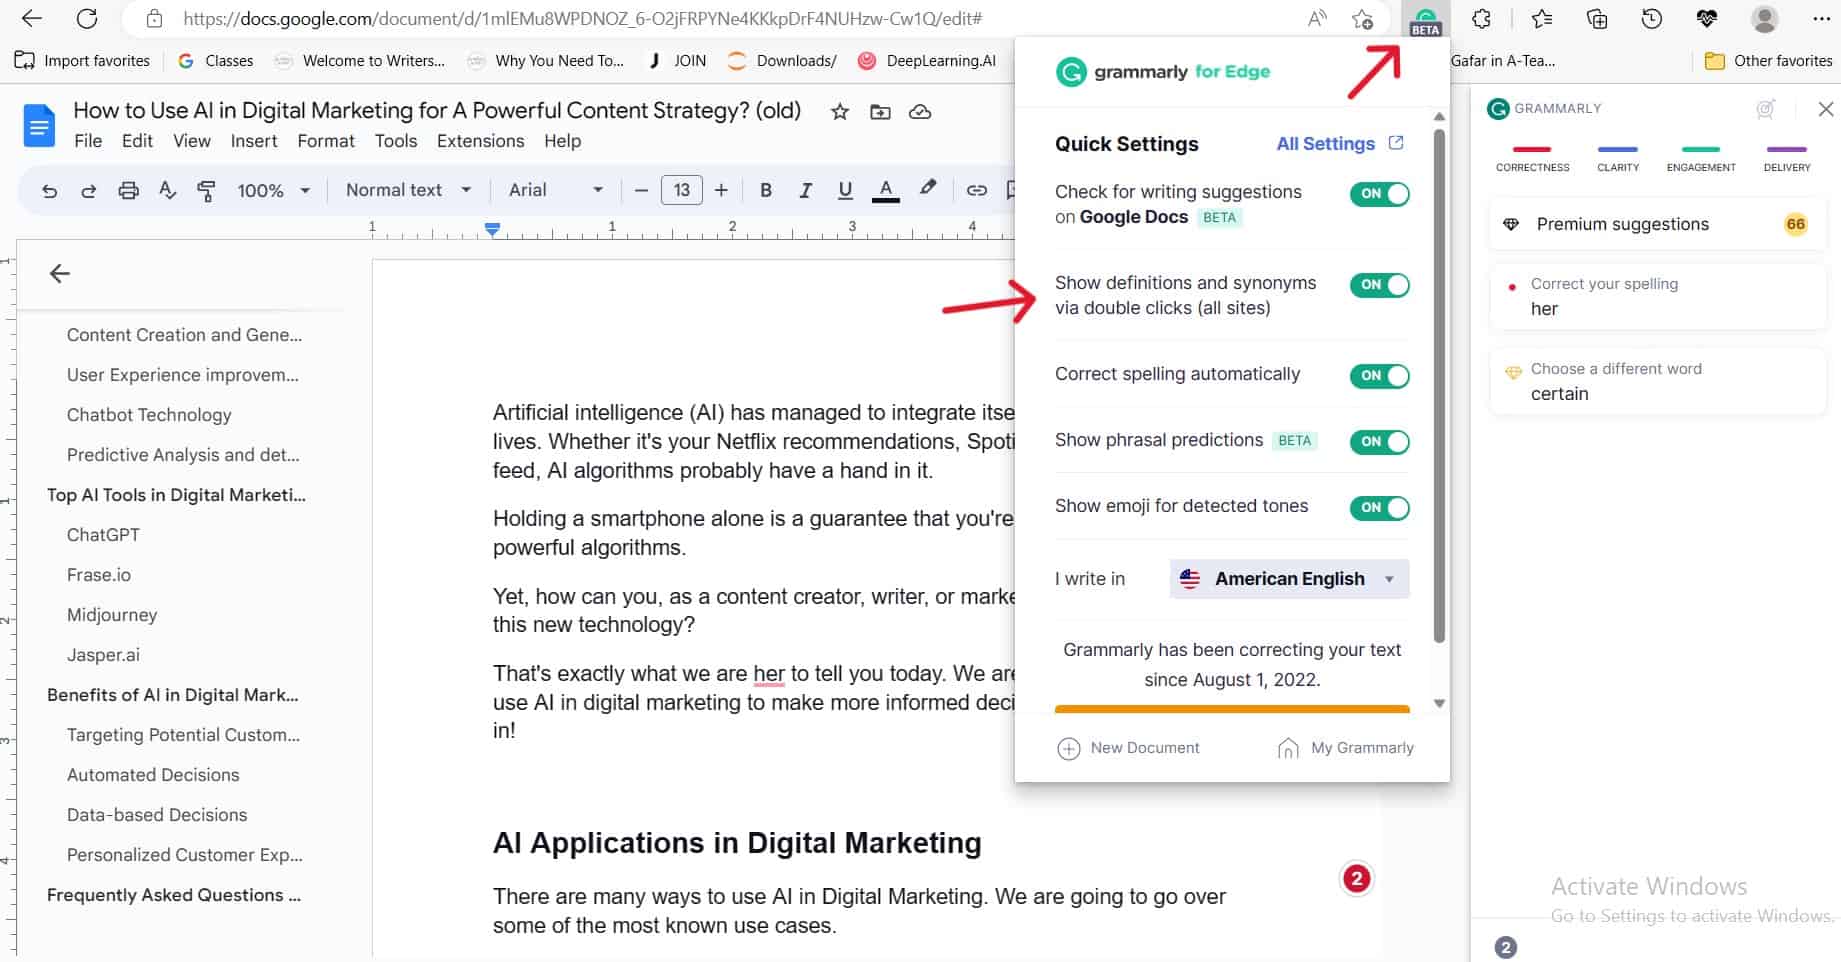This screenshot has height=962, width=1841.
Task: Open the text color picker
Action: coord(884,189)
